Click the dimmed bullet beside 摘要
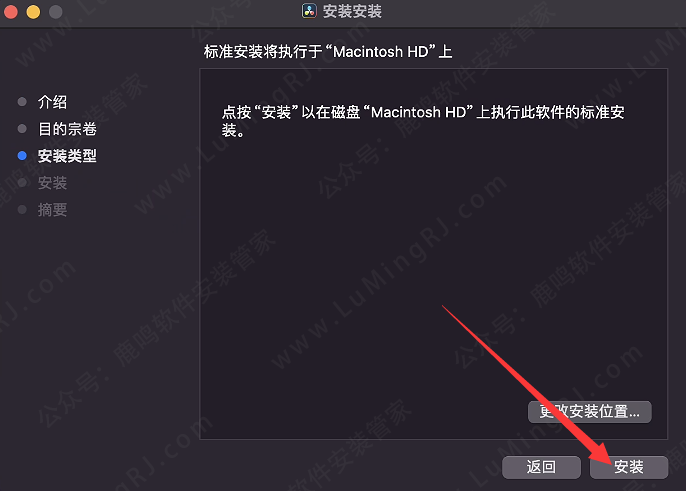Screen dimensions: 686x491 tap(22, 210)
